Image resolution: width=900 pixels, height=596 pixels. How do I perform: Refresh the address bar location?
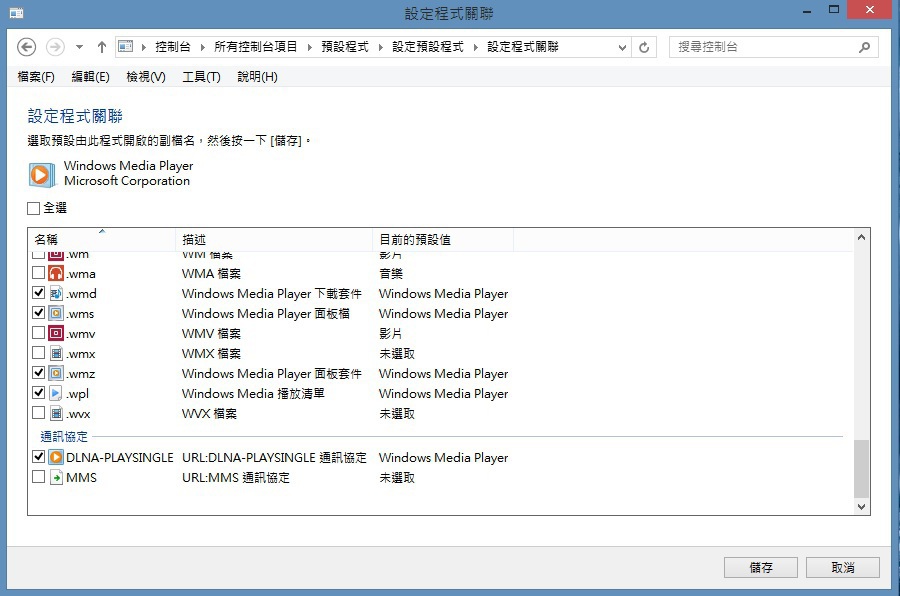[644, 47]
